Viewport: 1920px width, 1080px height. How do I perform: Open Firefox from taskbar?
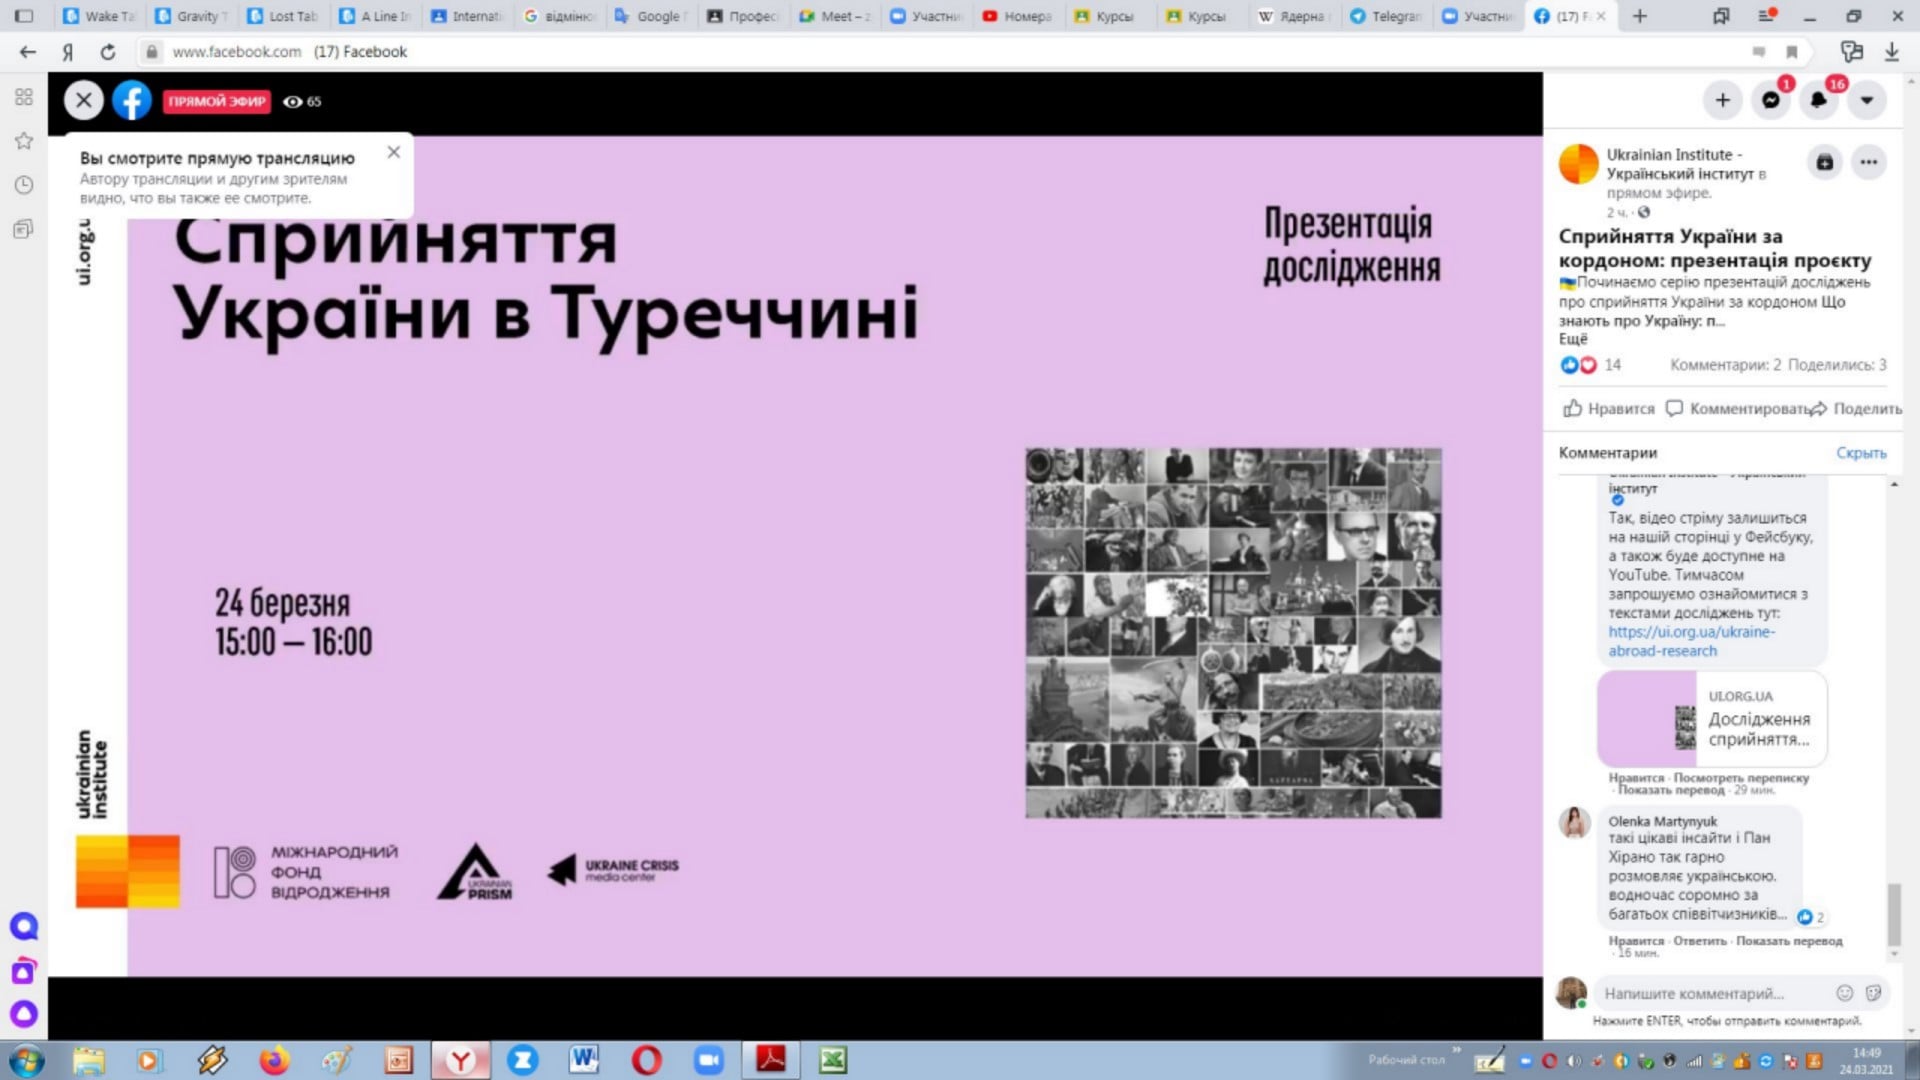click(274, 1060)
